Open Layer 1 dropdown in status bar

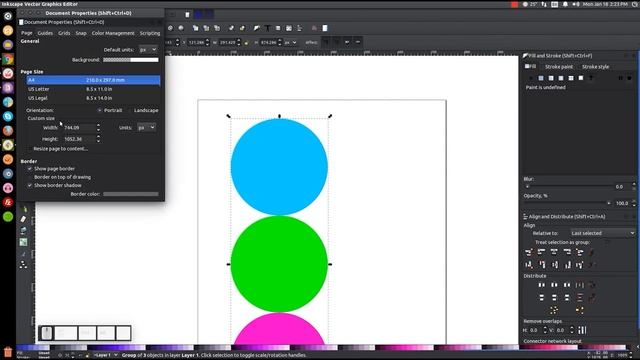click(x=106, y=355)
